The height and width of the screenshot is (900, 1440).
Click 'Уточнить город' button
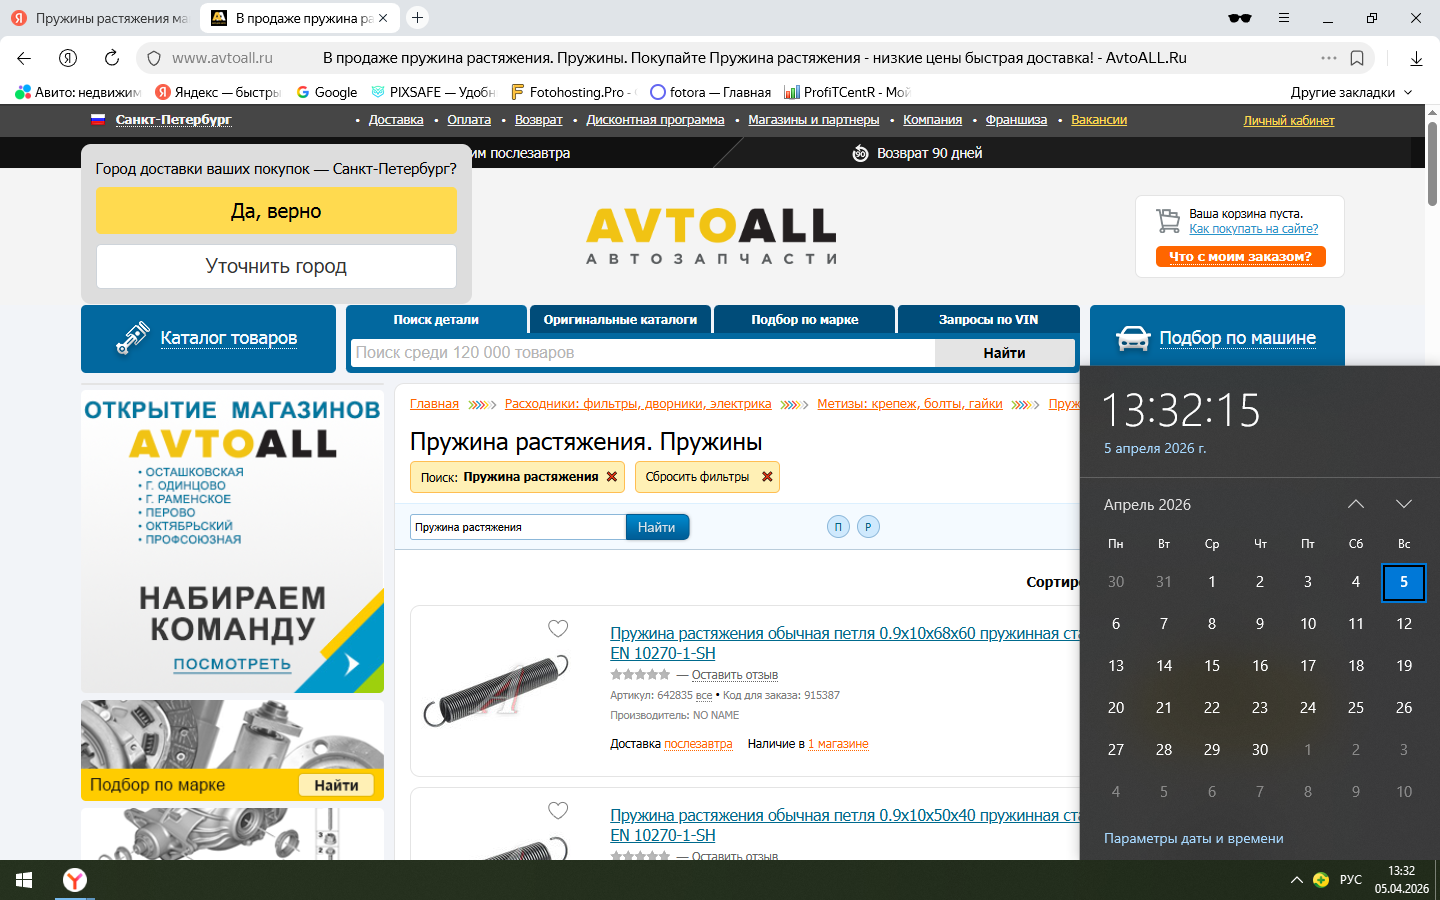[276, 266]
